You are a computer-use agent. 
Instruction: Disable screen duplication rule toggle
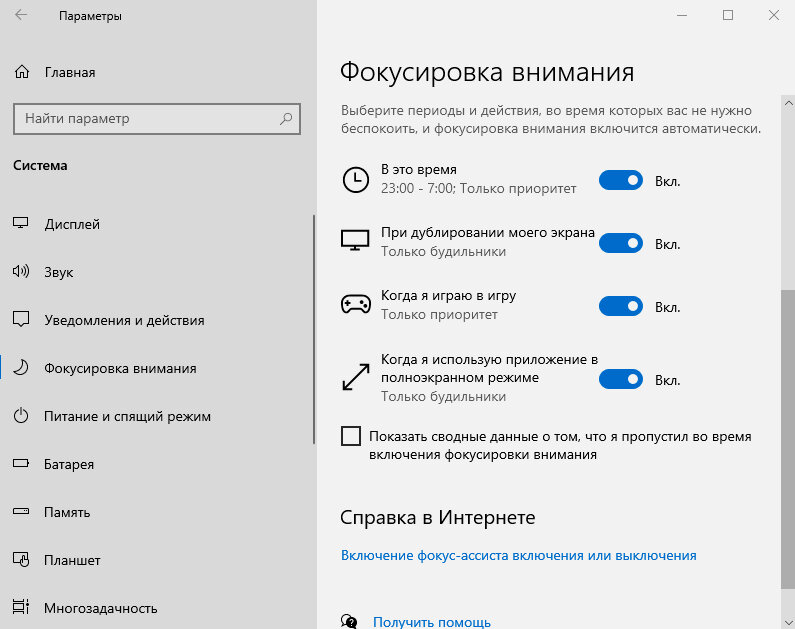tap(621, 243)
